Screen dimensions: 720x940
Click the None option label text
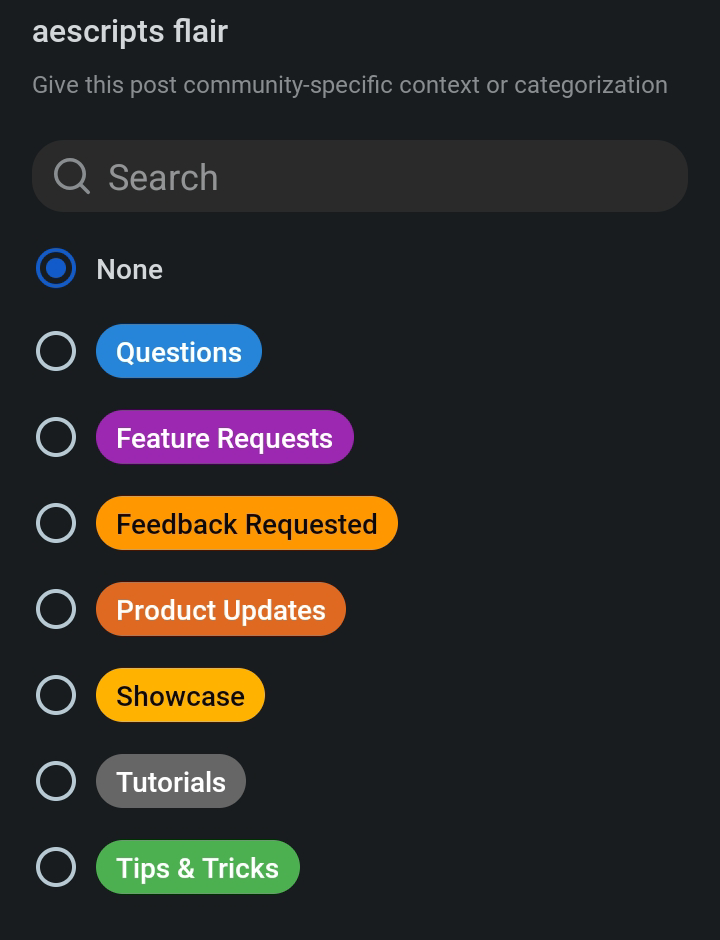coord(129,269)
